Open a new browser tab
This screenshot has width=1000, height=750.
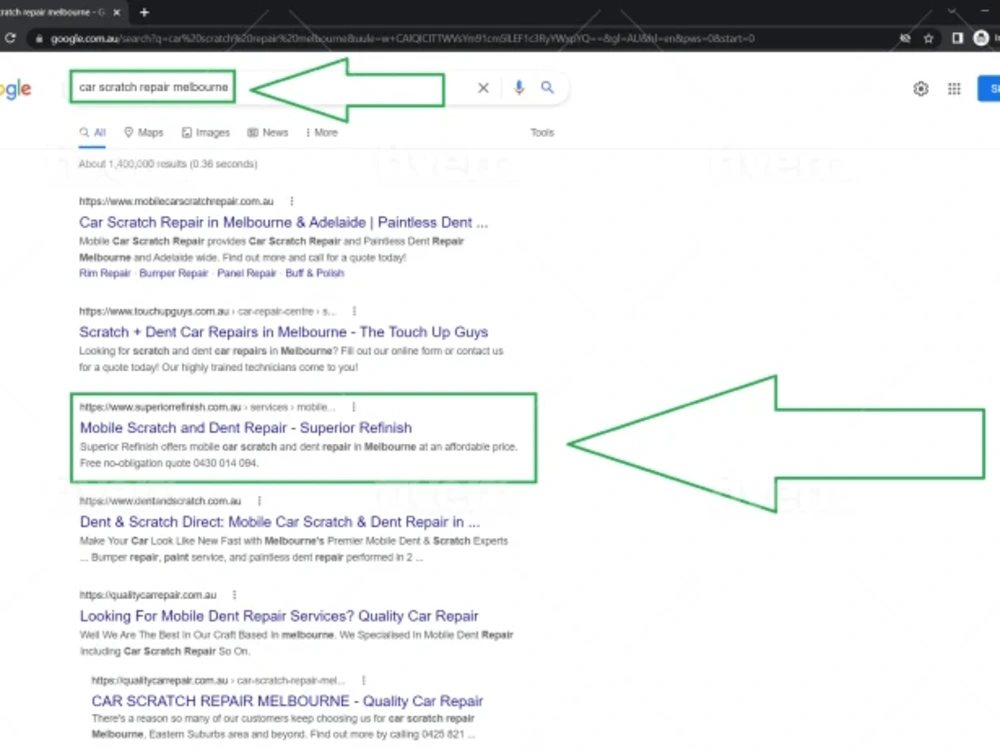coord(144,12)
